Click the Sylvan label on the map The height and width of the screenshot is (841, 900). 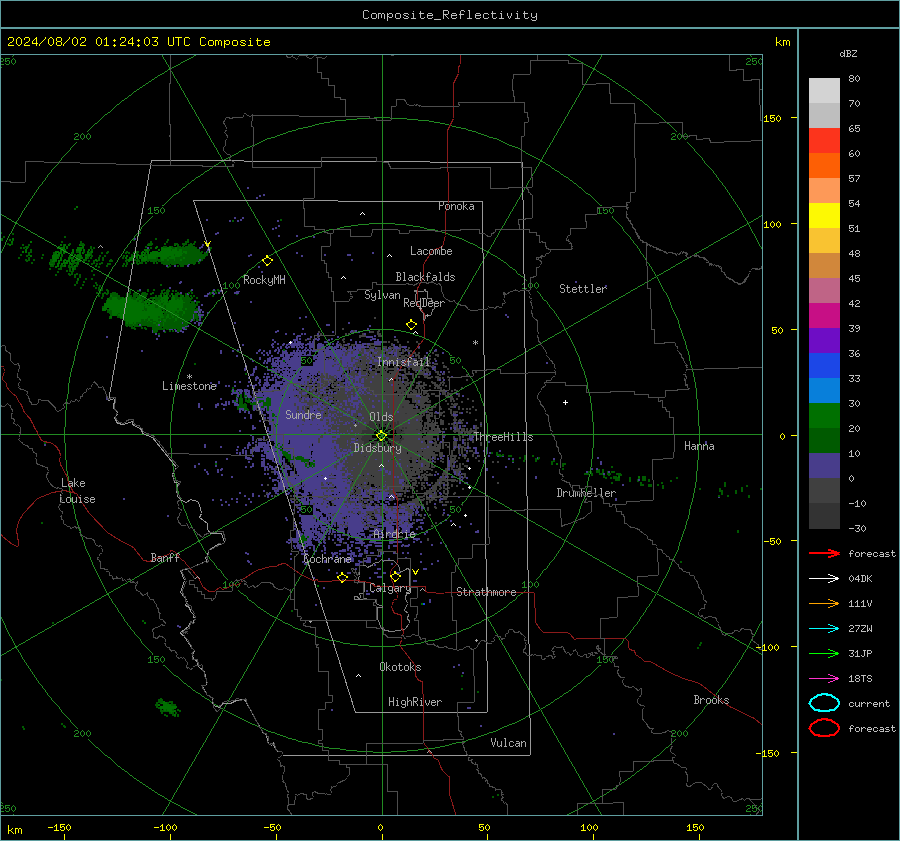coord(382,295)
